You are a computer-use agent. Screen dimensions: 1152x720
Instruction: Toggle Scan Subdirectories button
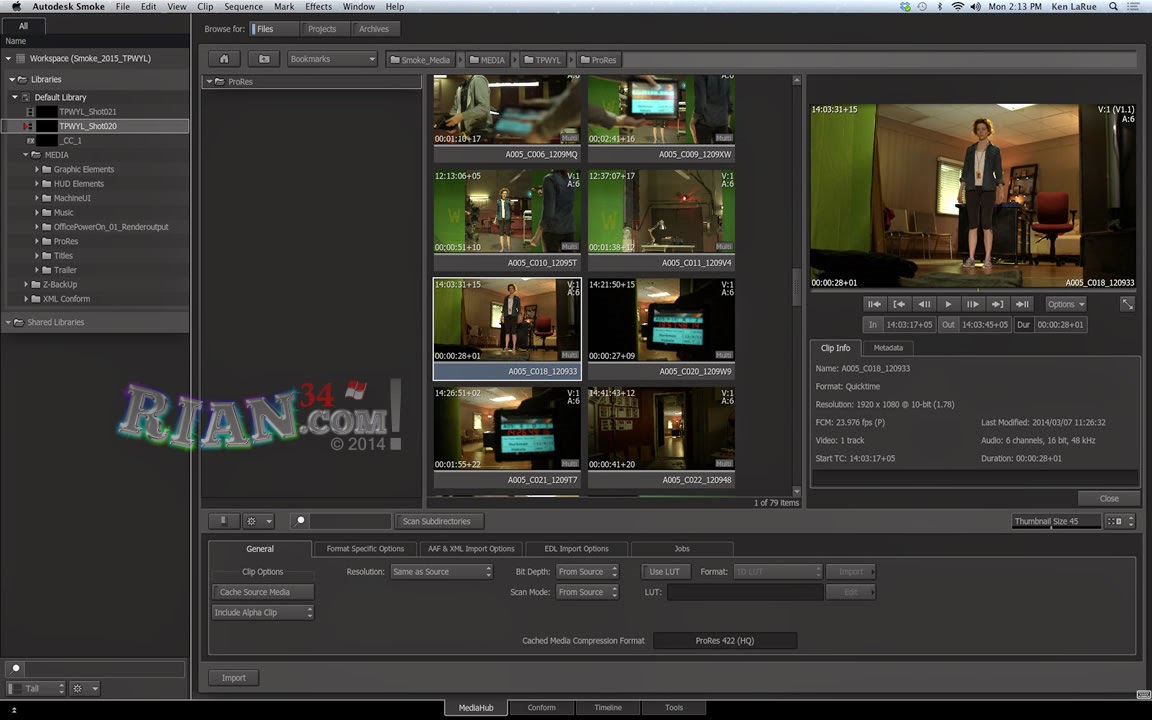pos(439,521)
